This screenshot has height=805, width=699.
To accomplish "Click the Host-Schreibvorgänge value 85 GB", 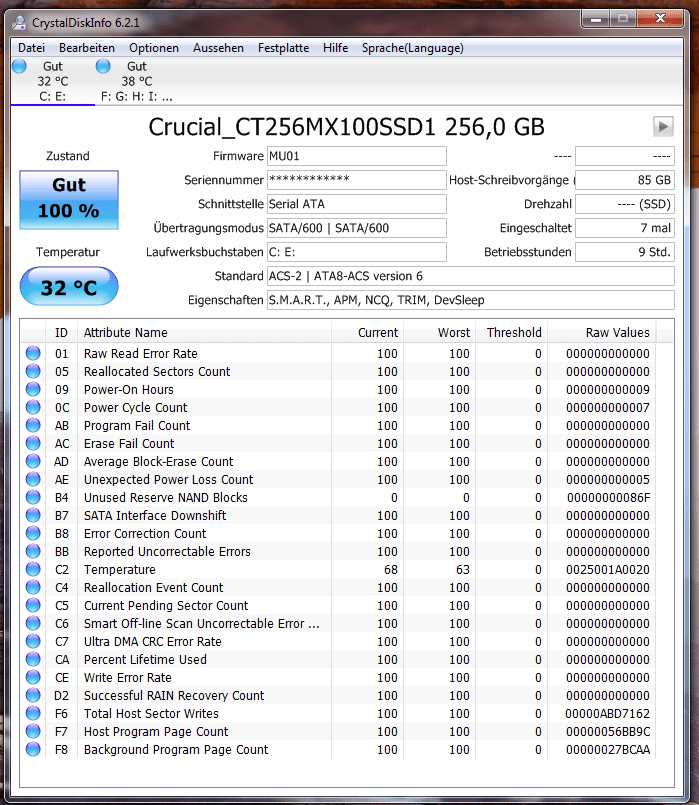I will [x=625, y=180].
